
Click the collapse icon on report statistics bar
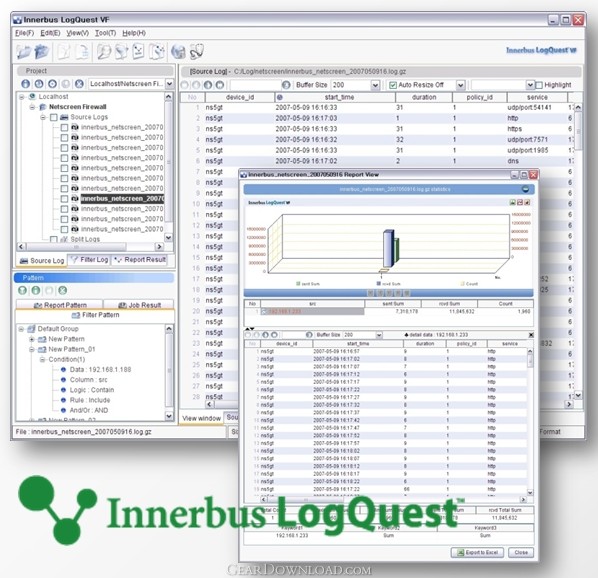pyautogui.click(x=525, y=189)
